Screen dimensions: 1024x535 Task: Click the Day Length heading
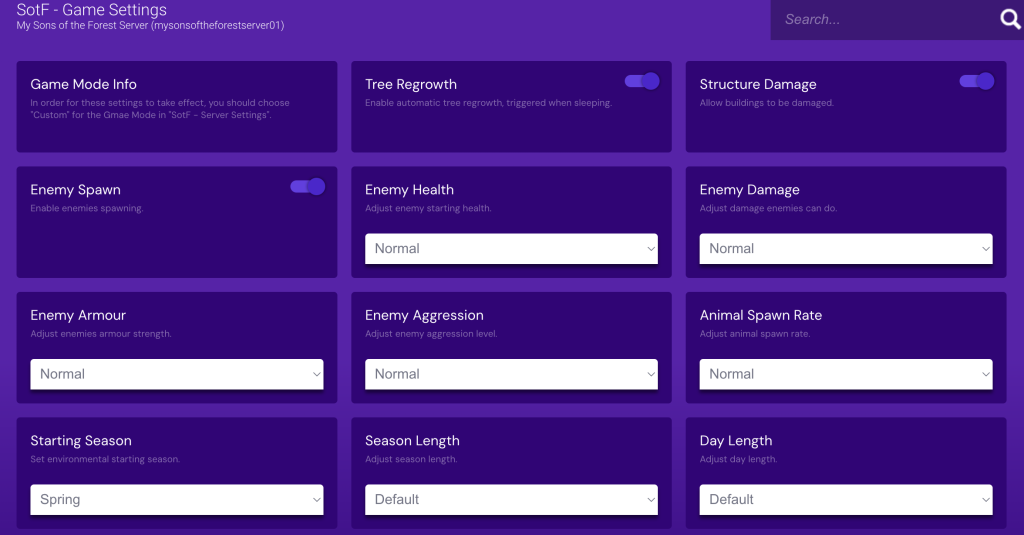click(736, 441)
